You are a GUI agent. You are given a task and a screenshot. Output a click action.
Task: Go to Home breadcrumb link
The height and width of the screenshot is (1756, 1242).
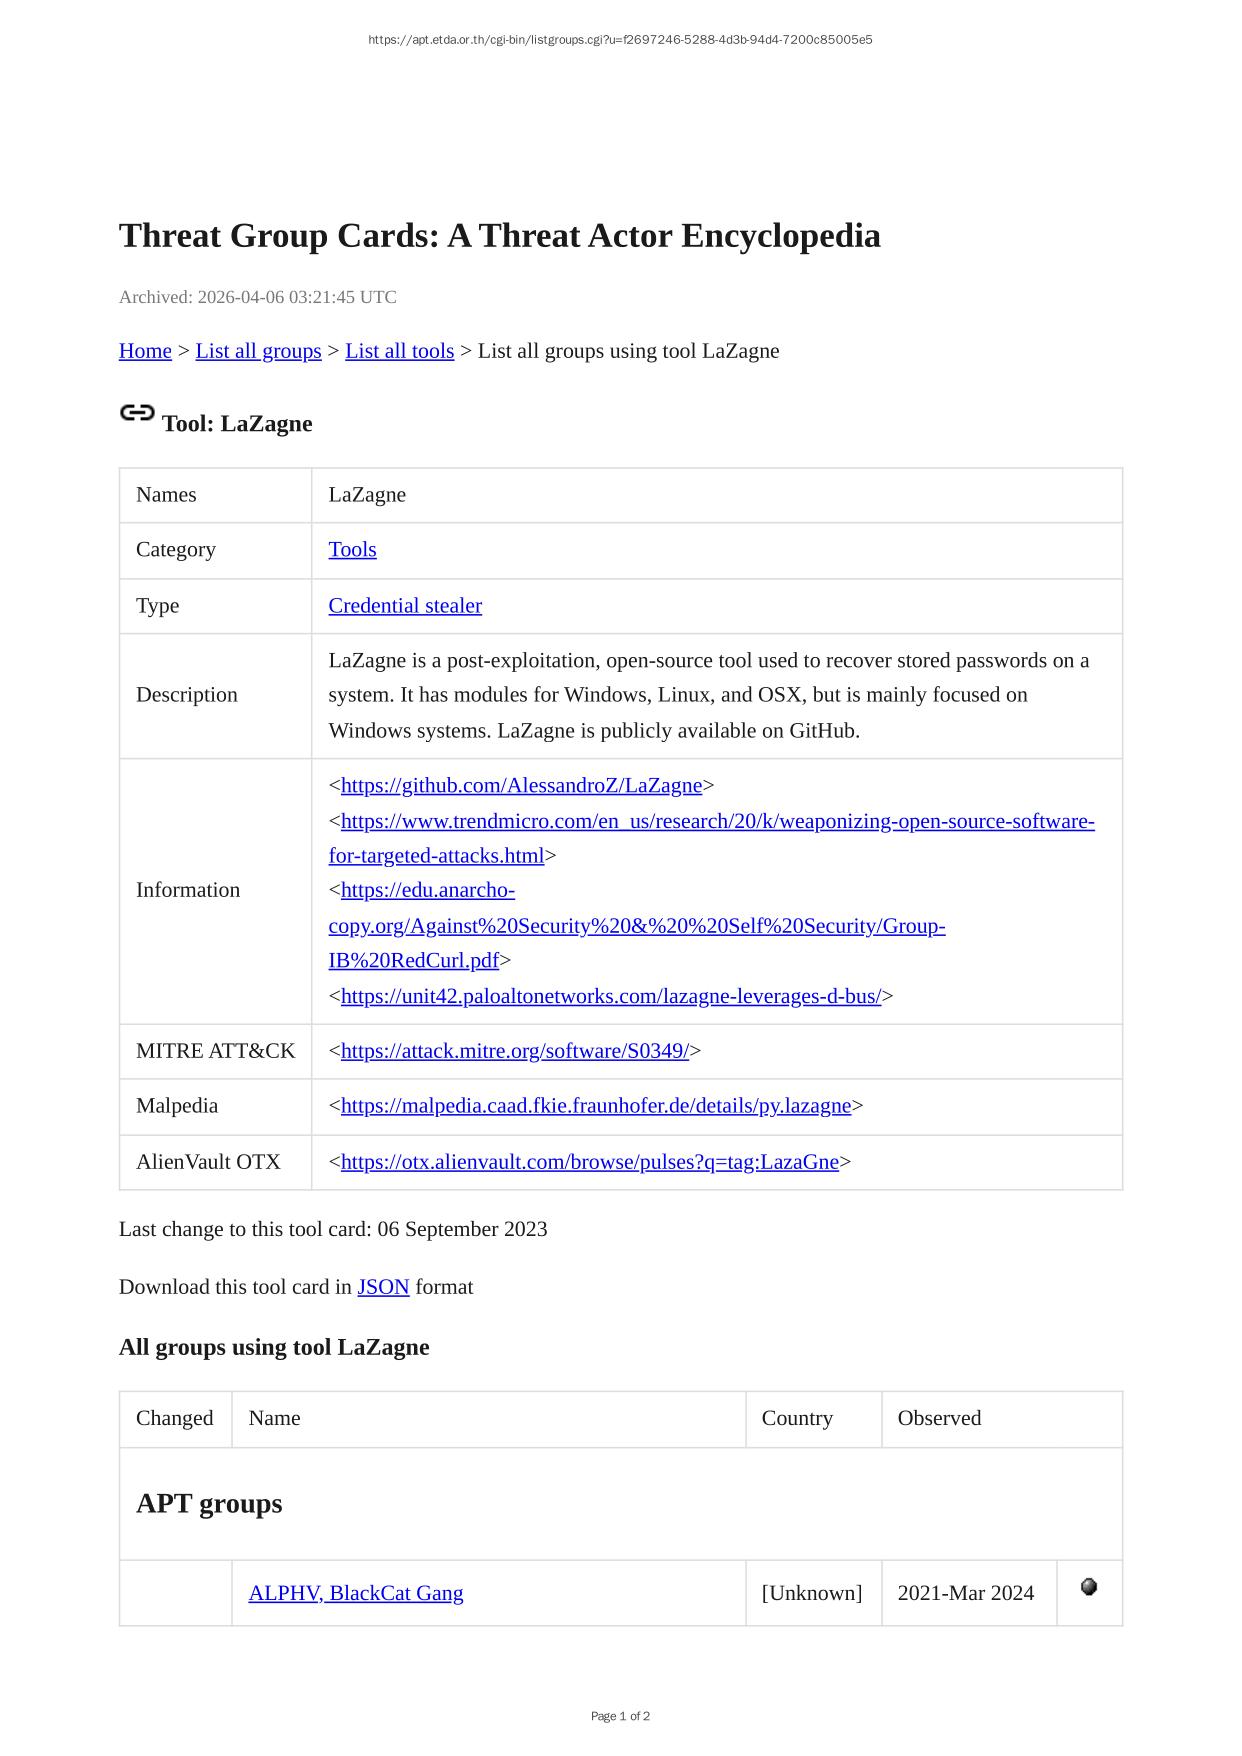(145, 351)
